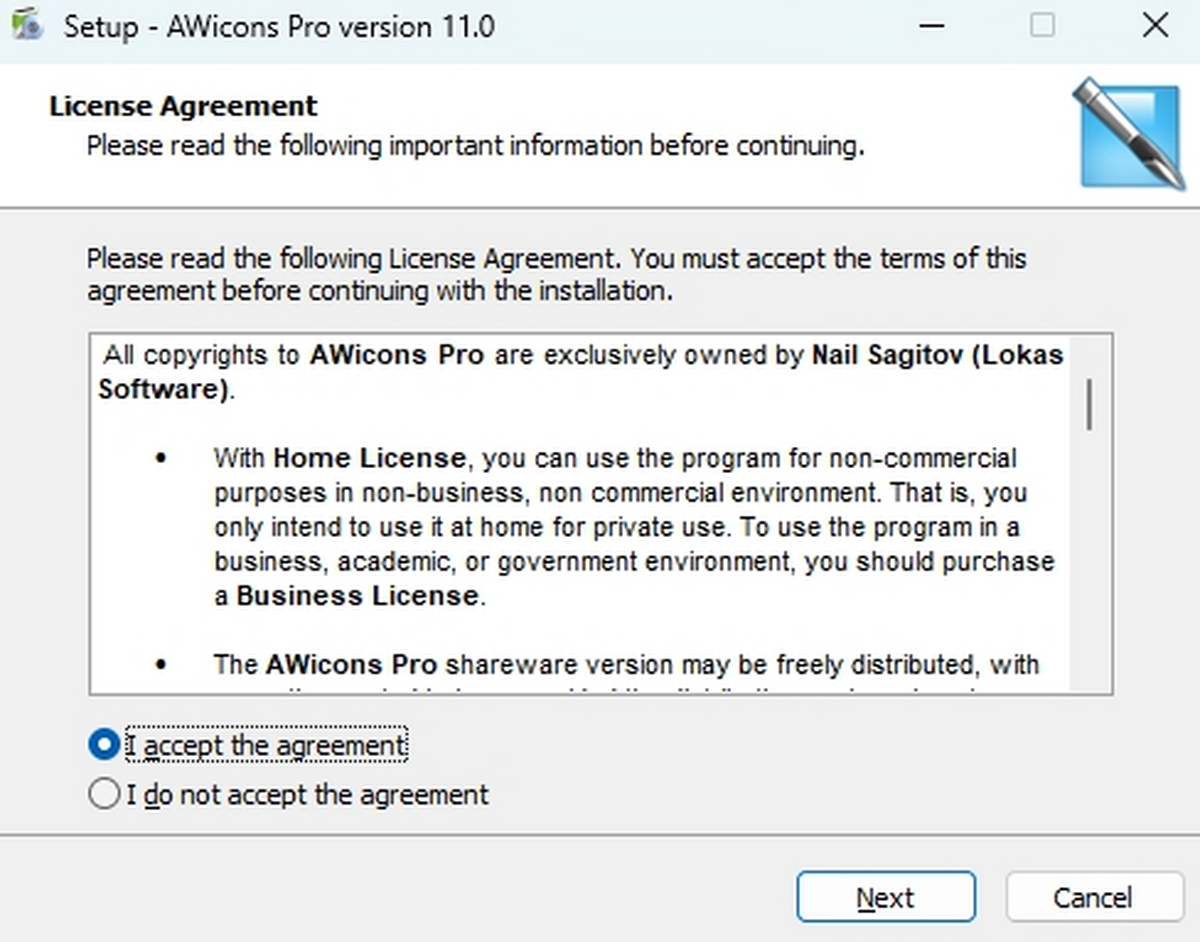Click the disabled maximize window button
The width and height of the screenshot is (1200, 942).
pos(1042,26)
